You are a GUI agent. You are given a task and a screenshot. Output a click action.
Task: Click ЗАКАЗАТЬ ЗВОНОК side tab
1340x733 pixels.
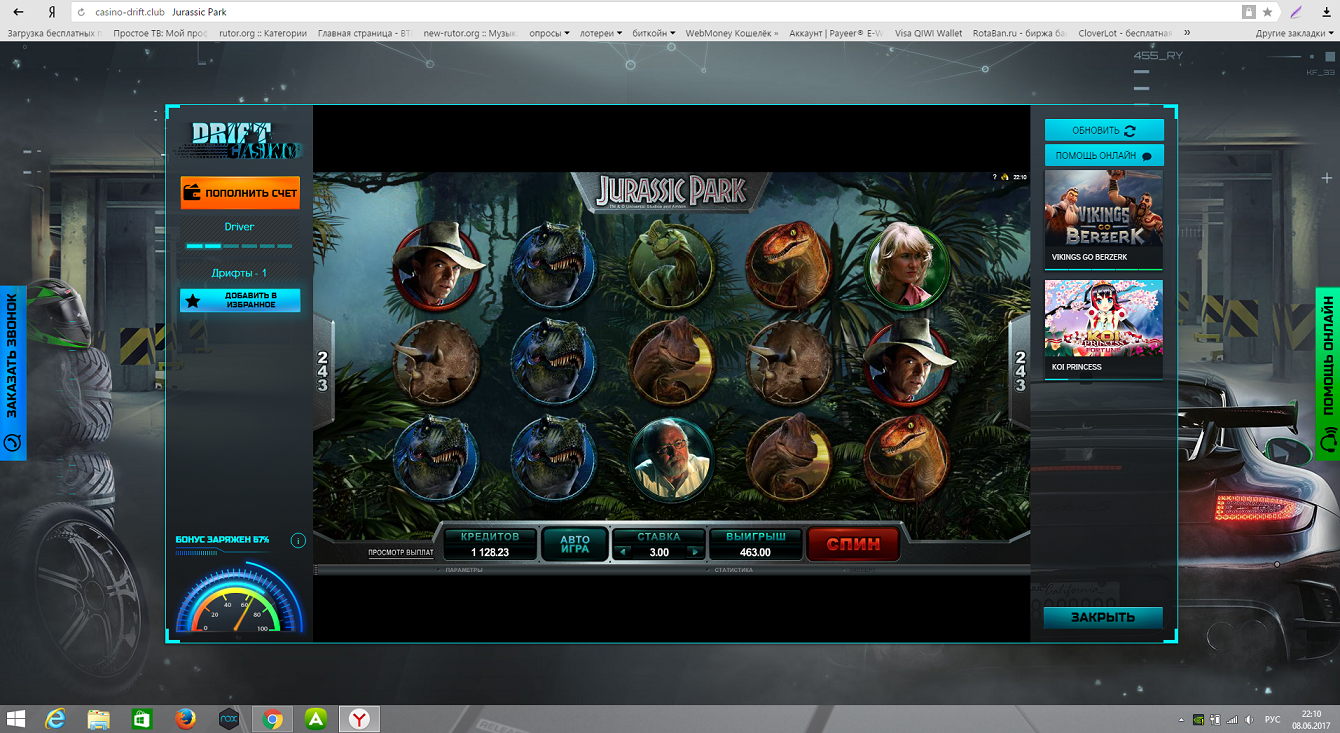pyautogui.click(x=12, y=373)
